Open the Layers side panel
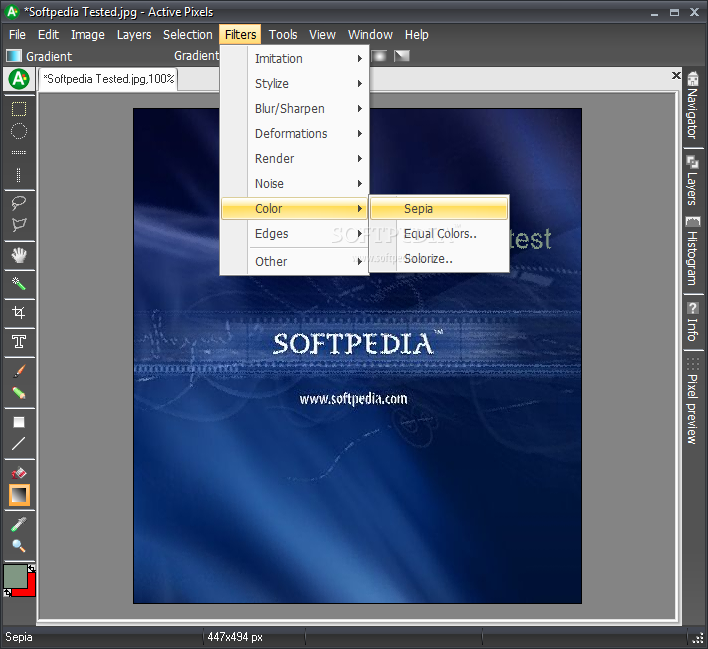The image size is (708, 649). point(693,180)
